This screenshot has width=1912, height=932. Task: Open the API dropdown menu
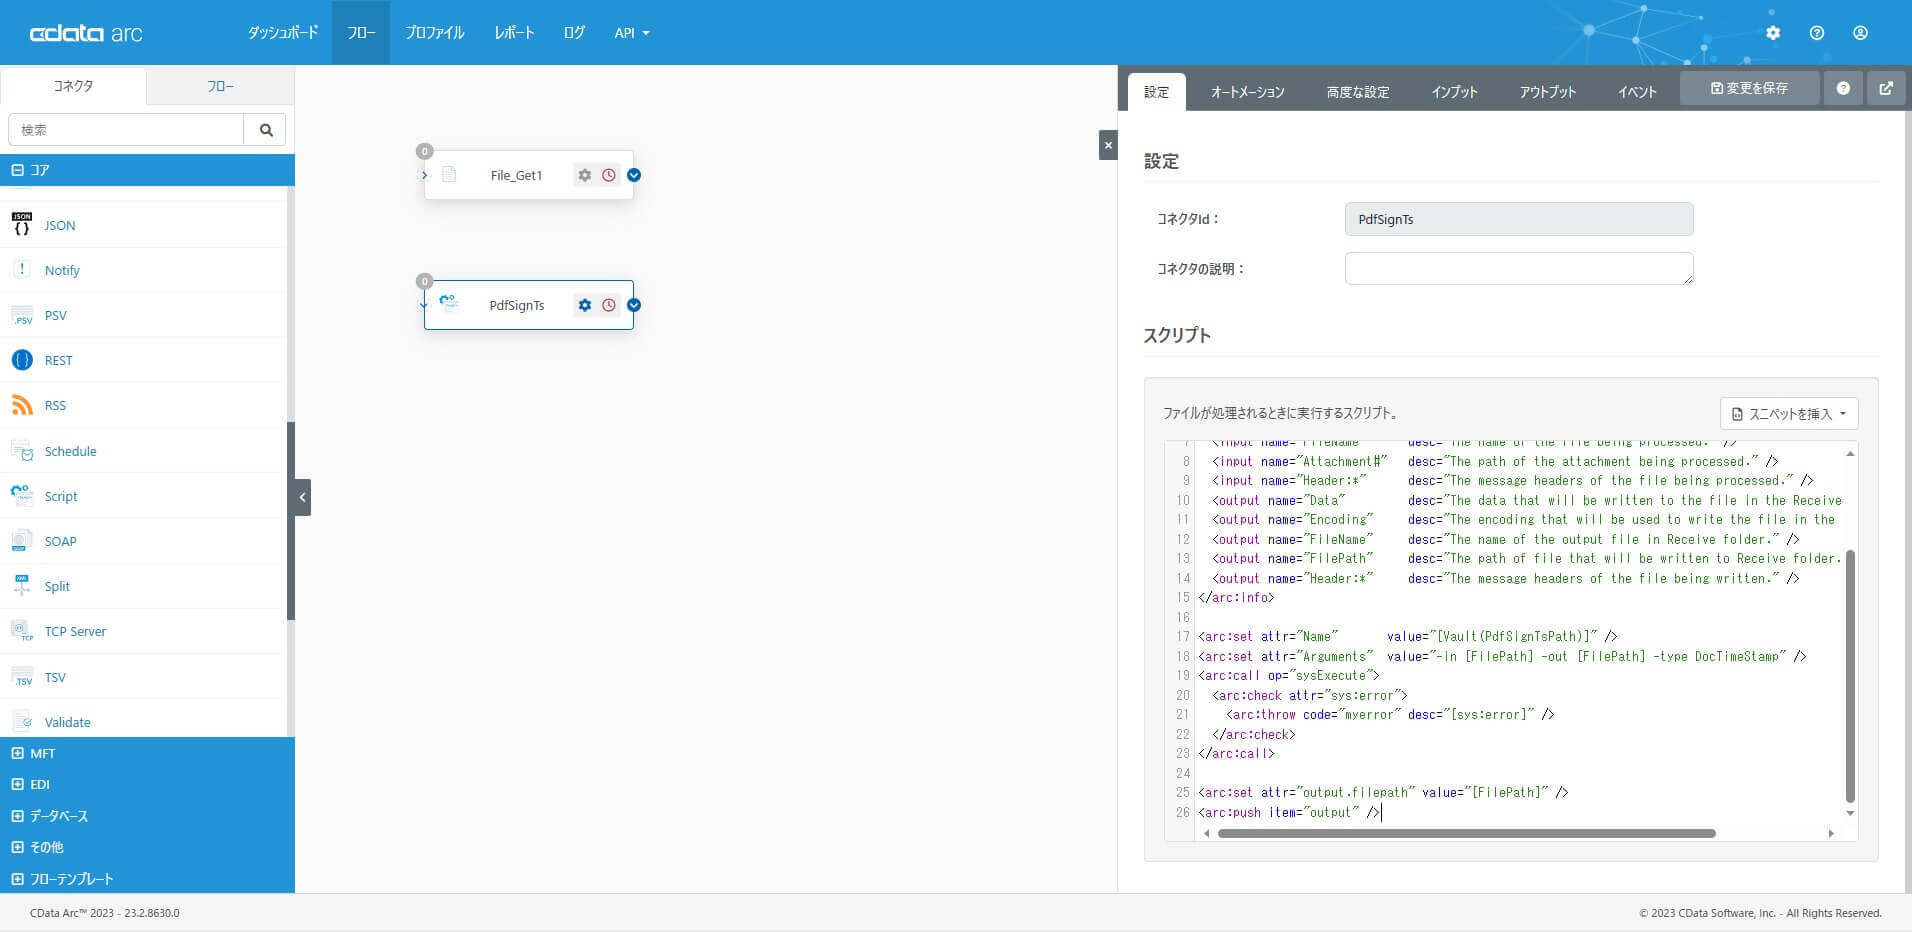coord(632,33)
